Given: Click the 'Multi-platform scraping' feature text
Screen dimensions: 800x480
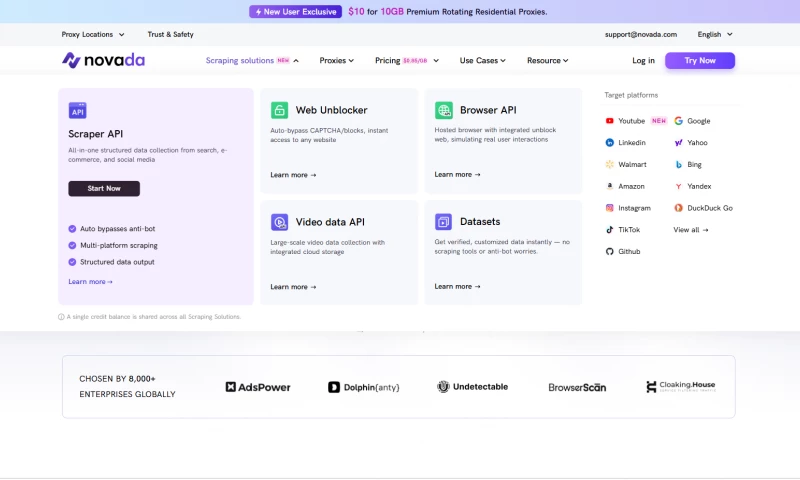Looking at the screenshot, I should coord(119,245).
